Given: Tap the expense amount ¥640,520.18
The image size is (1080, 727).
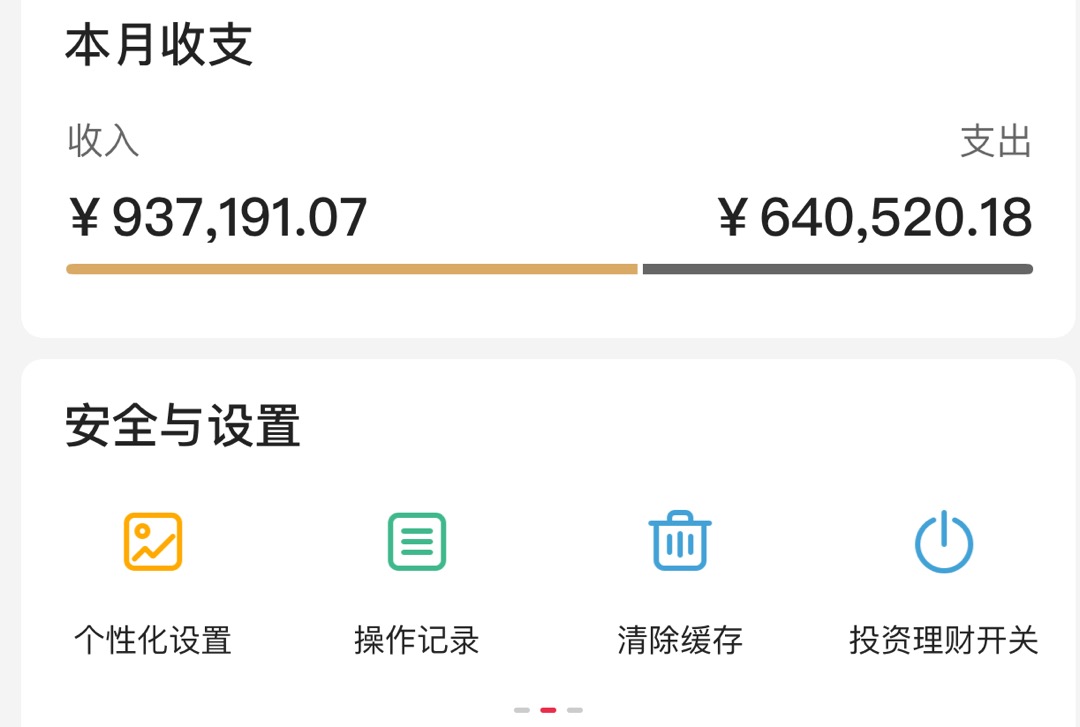Looking at the screenshot, I should click(x=875, y=218).
